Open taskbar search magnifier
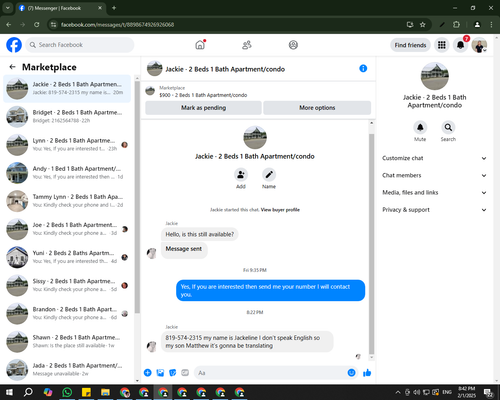 click(29, 392)
